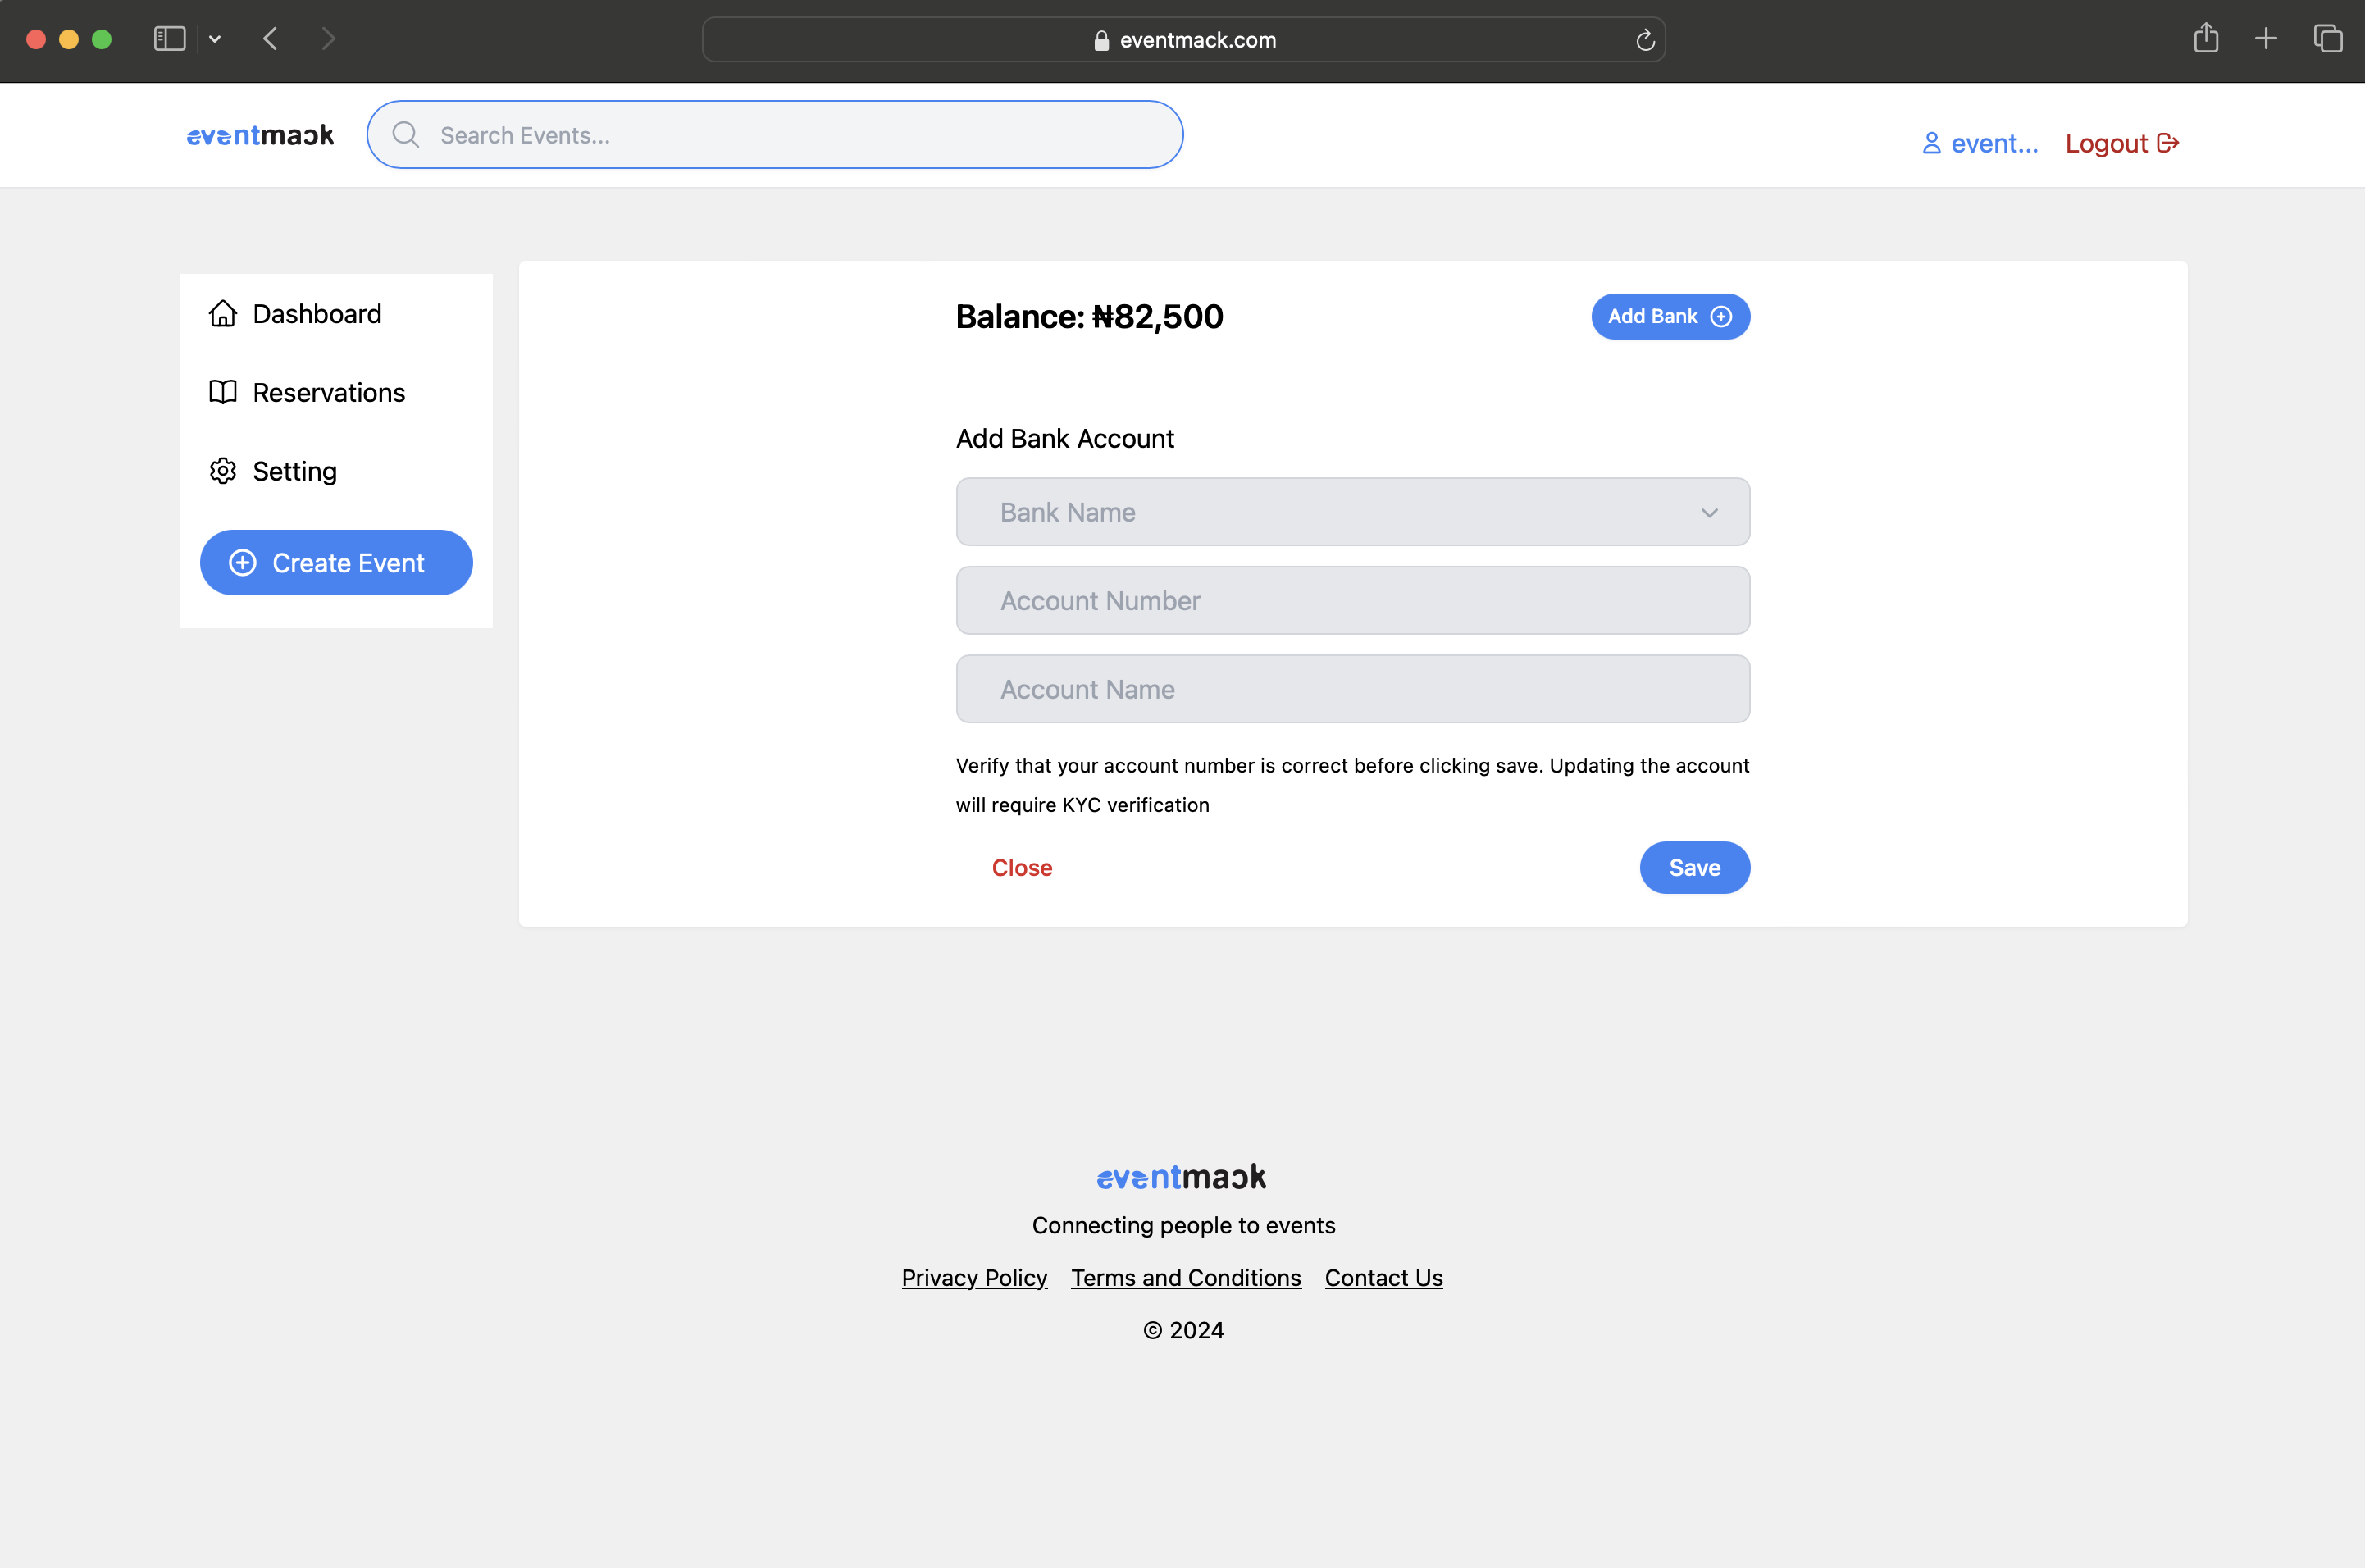Go back with the browser back arrow

[x=270, y=39]
